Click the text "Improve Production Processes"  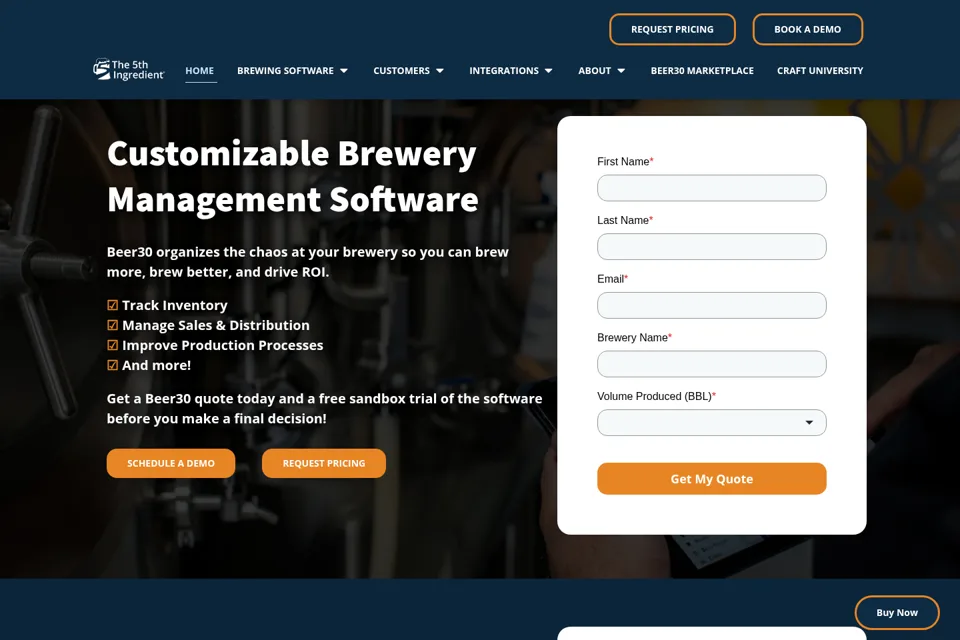(222, 345)
